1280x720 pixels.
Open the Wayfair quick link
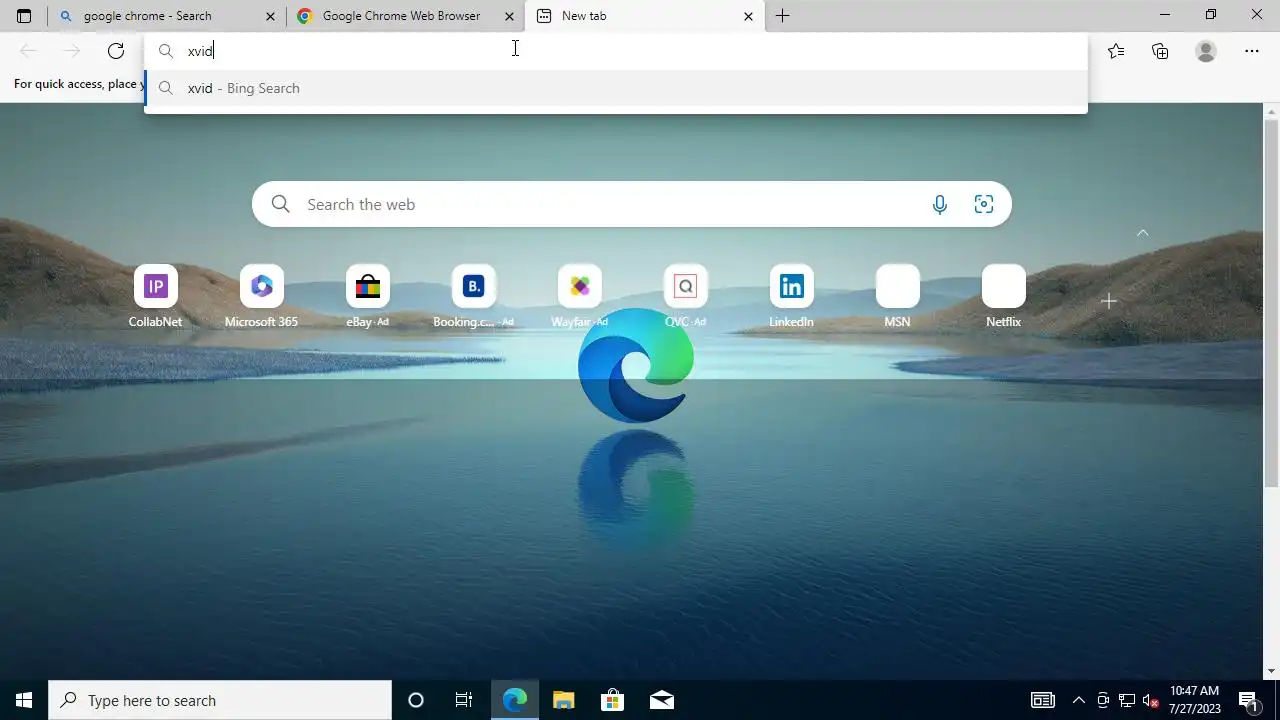tap(579, 296)
